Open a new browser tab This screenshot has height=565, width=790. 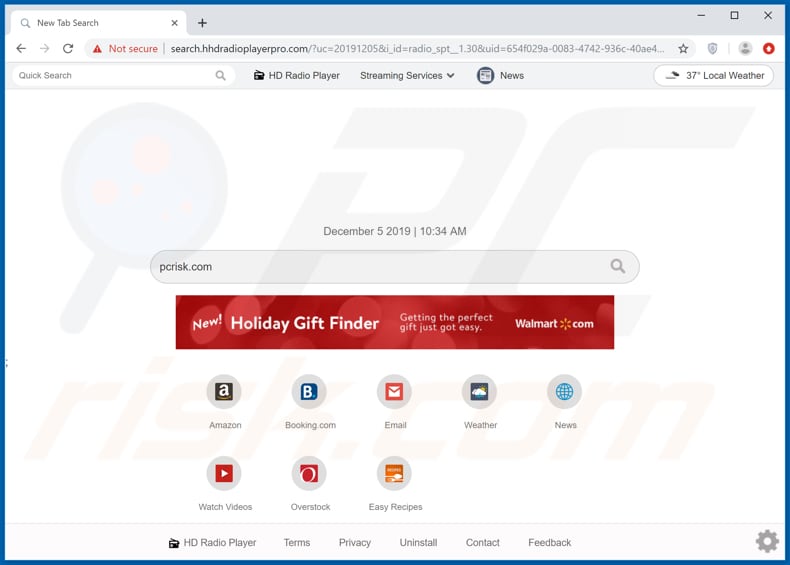coord(202,23)
